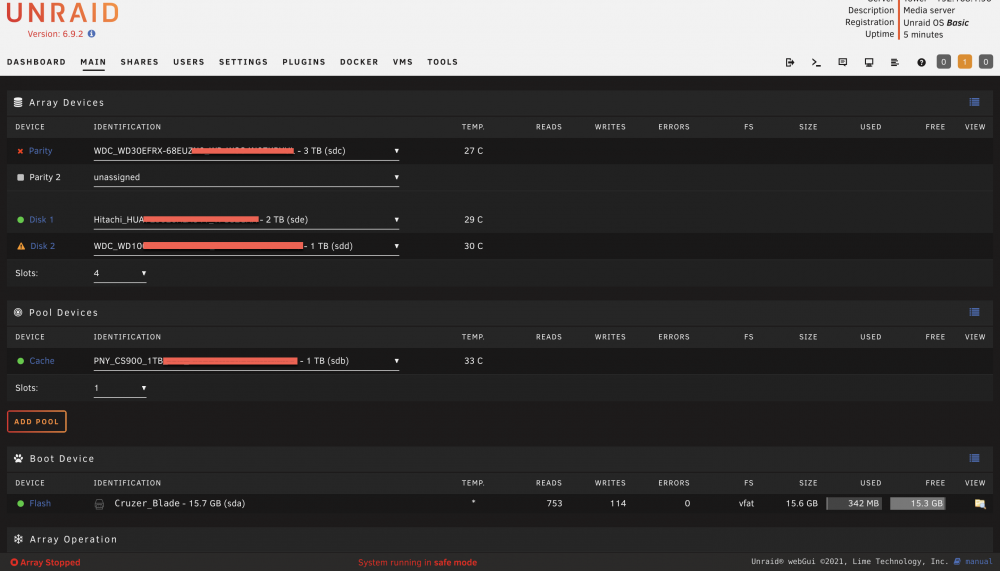The height and width of the screenshot is (571, 1000).
Task: Click the USB device icon beside Cruzer_Blade
Action: coord(99,504)
